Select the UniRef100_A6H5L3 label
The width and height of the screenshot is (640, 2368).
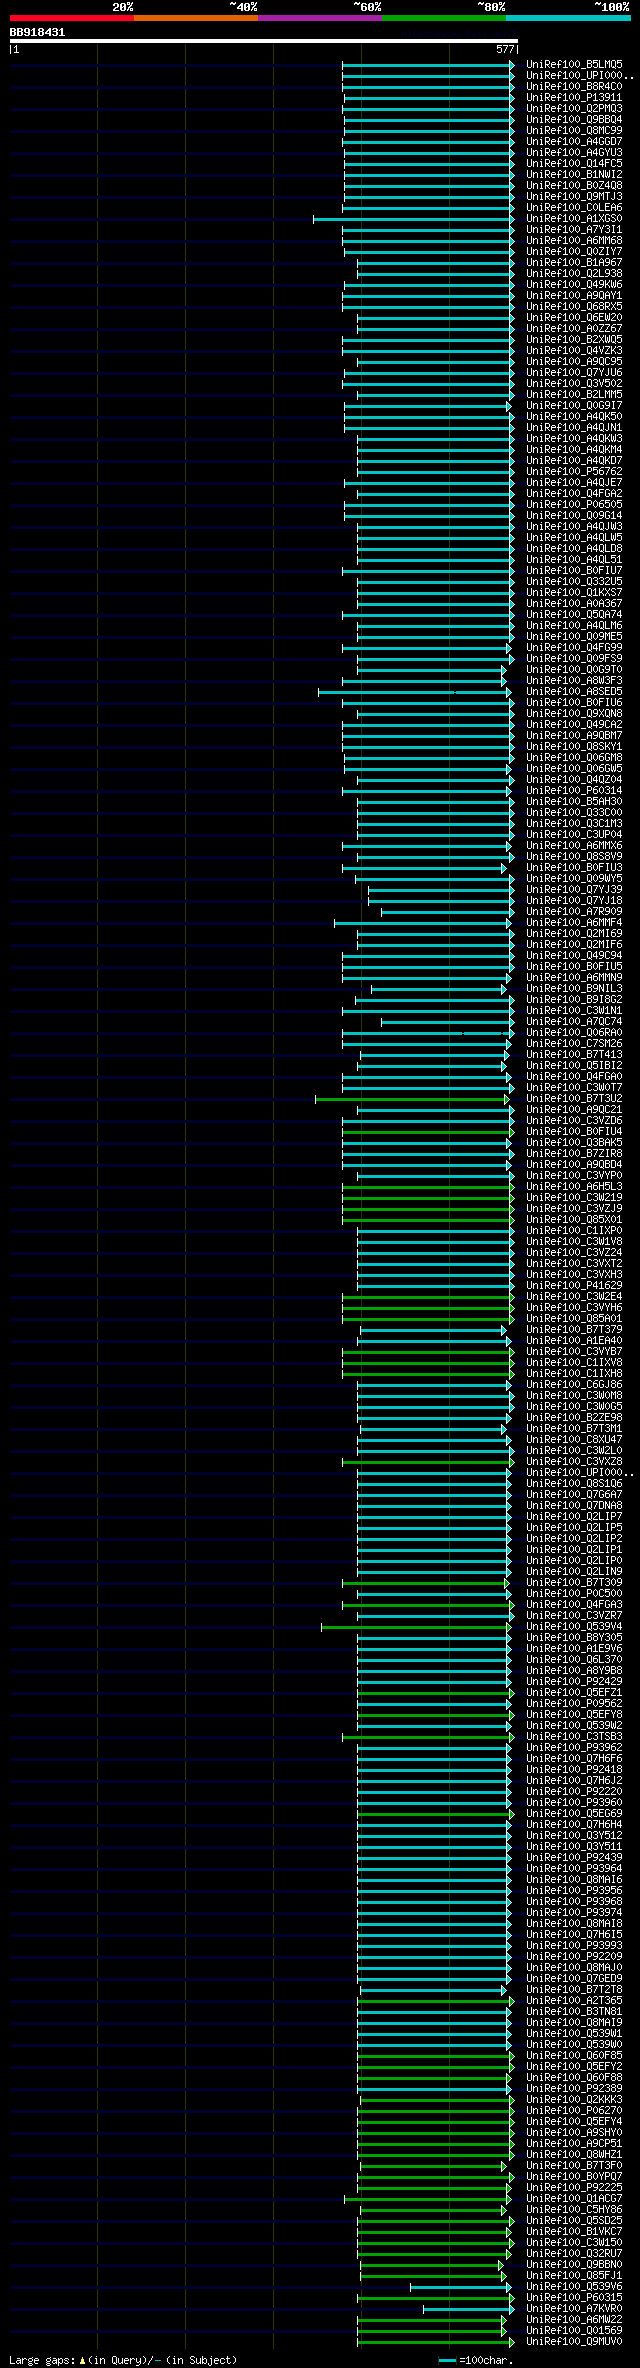pyautogui.click(x=574, y=1186)
